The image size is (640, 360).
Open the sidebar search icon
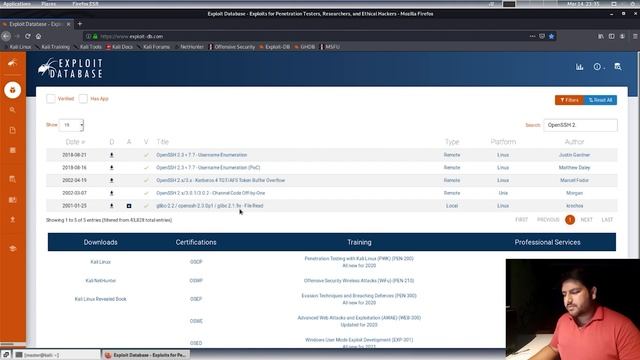(13, 110)
